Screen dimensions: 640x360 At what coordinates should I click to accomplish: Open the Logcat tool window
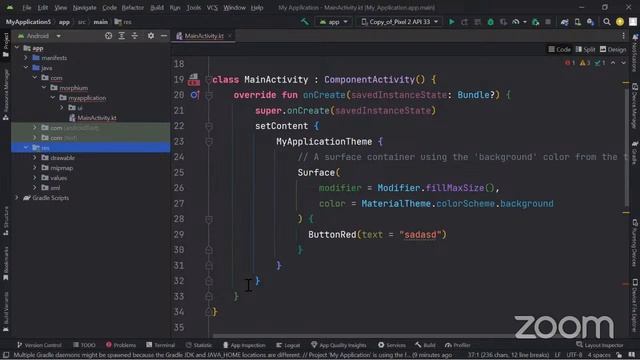pos(288,345)
